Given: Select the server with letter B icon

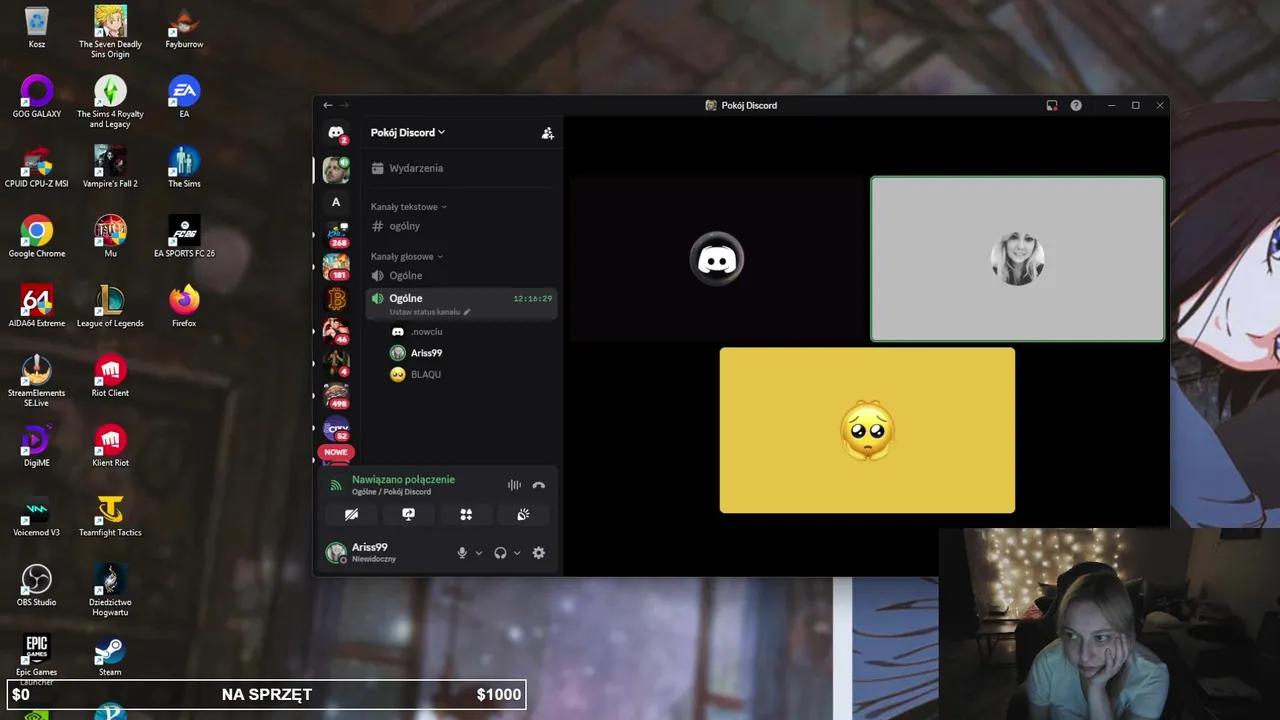Looking at the screenshot, I should (336, 299).
